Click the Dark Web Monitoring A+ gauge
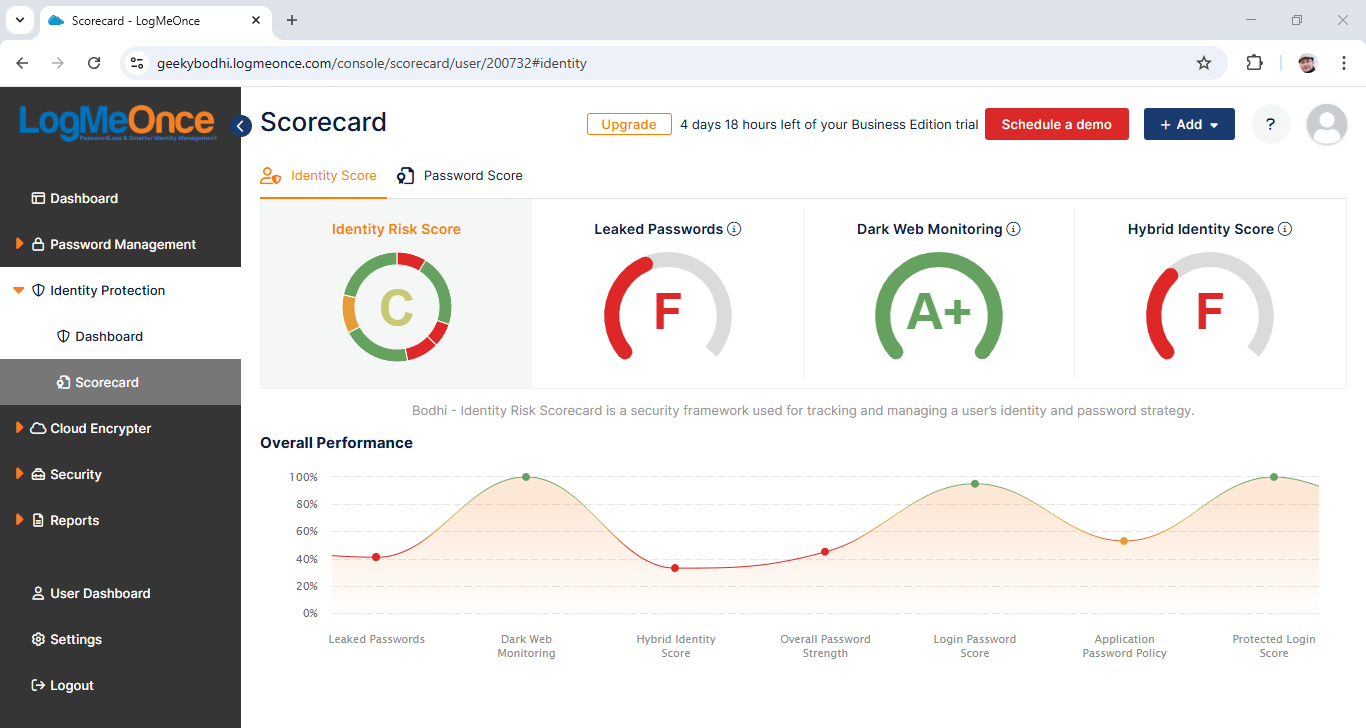This screenshot has height=728, width=1366. pos(939,308)
